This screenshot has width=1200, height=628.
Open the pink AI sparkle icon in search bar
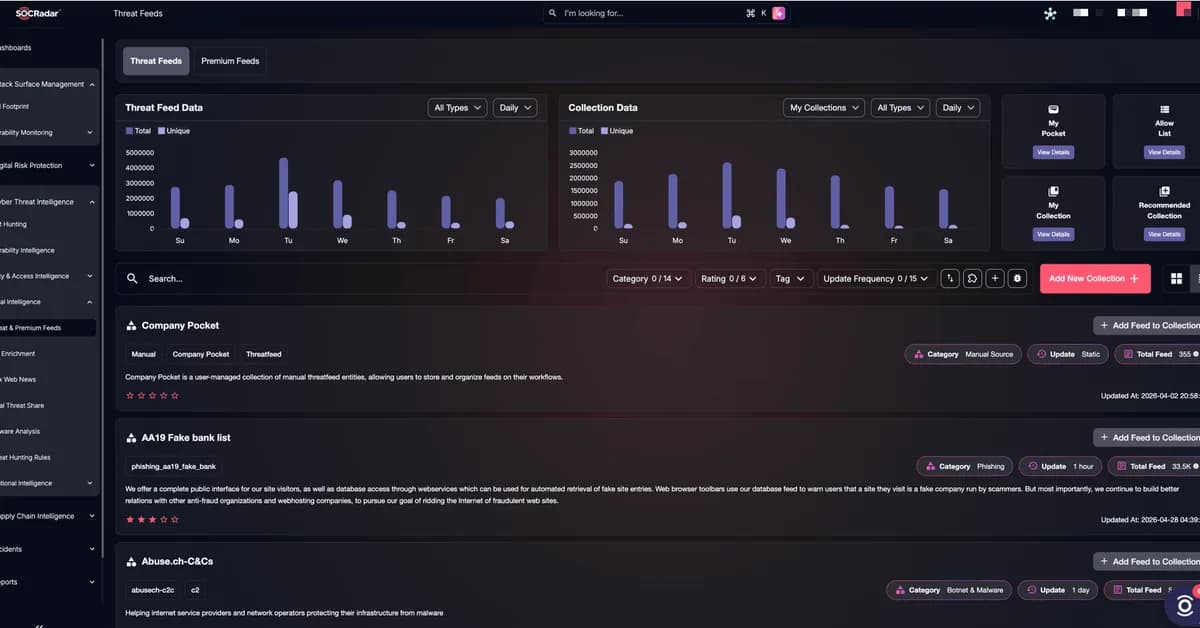779,13
